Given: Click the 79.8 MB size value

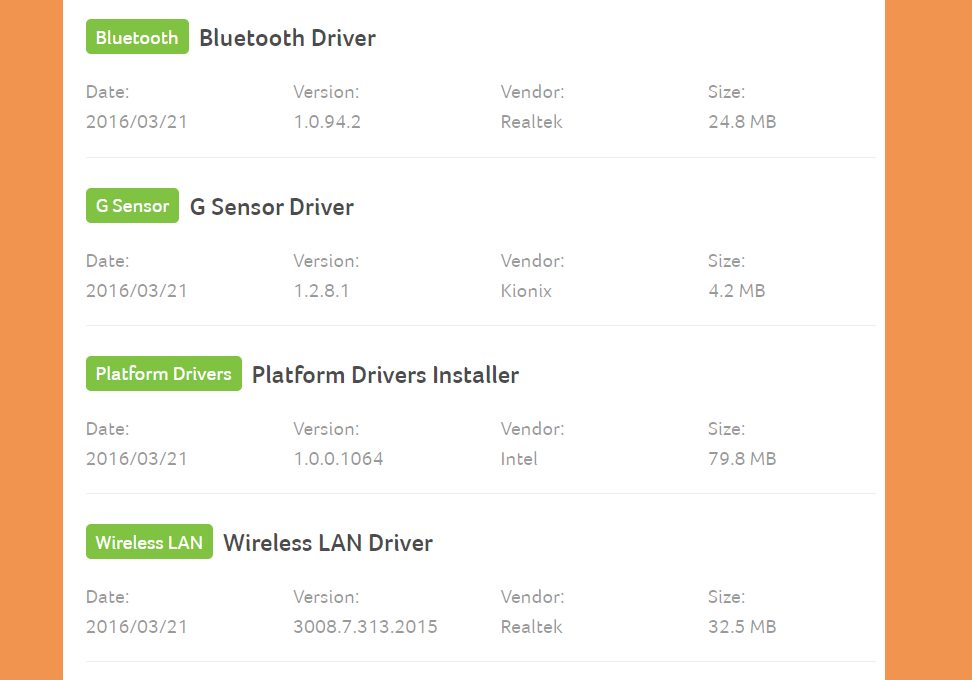Looking at the screenshot, I should click(x=742, y=459).
